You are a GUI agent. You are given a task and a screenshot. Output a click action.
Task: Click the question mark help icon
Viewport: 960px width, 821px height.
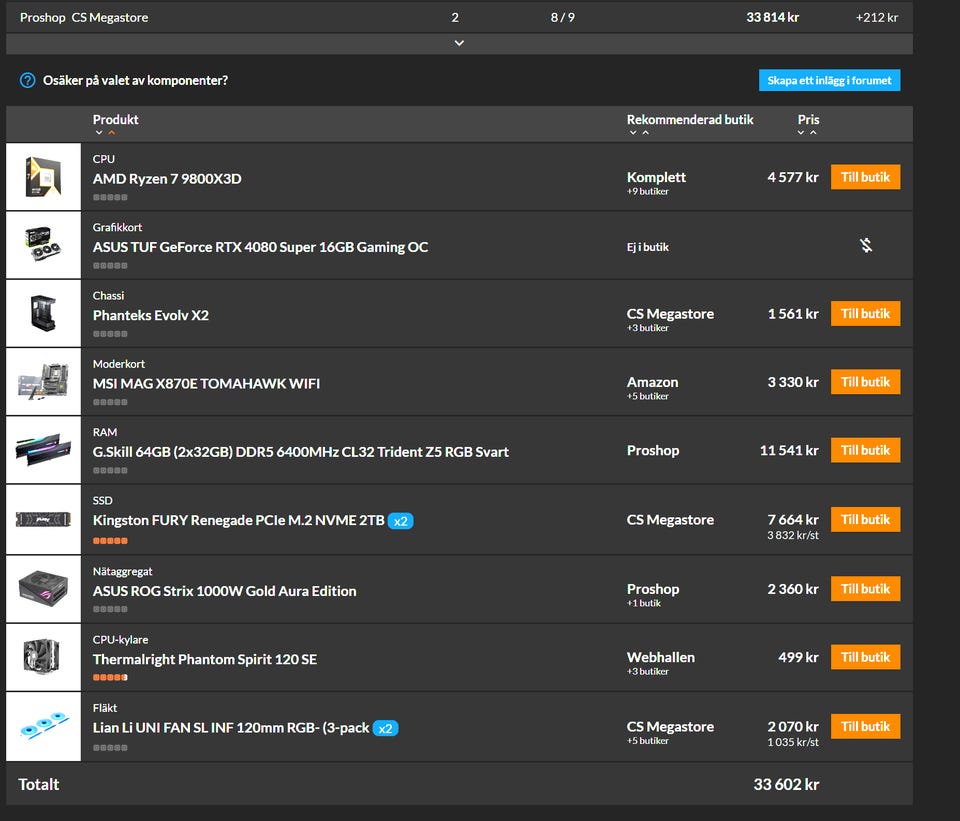click(x=28, y=80)
